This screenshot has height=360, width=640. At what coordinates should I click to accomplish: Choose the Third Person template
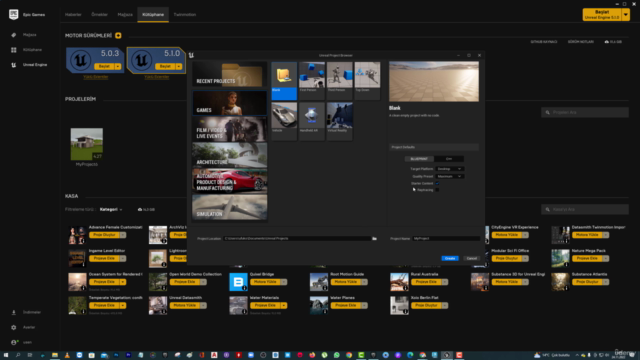[x=340, y=80]
